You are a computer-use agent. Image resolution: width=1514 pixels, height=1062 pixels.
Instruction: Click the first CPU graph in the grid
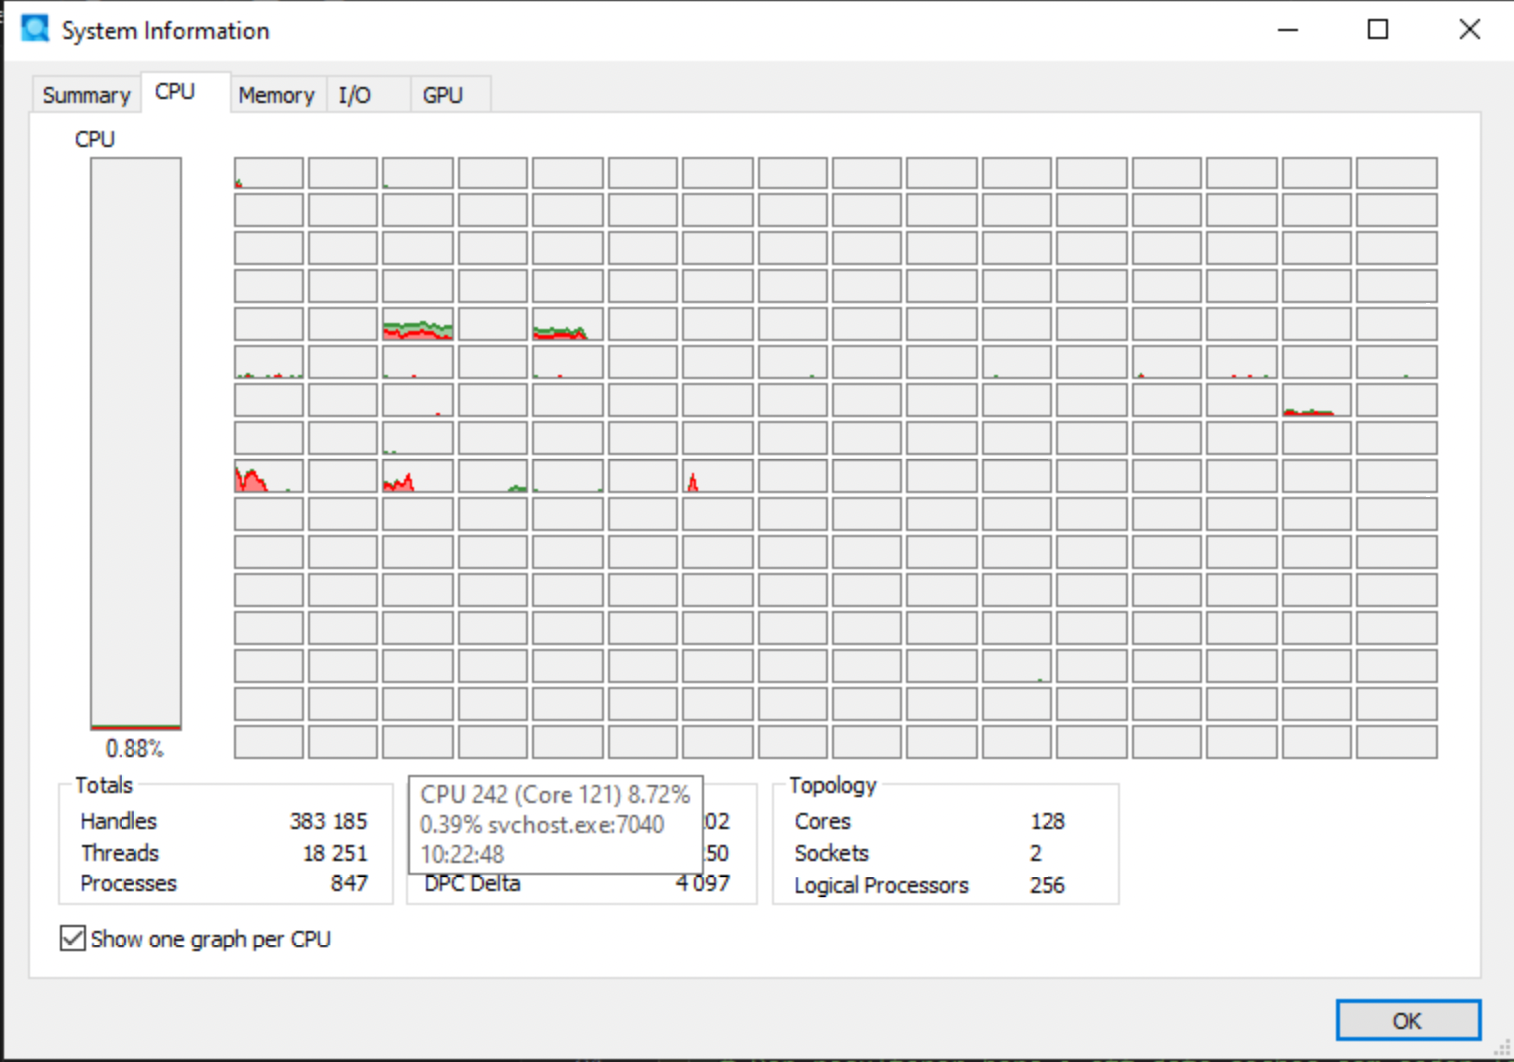point(269,173)
